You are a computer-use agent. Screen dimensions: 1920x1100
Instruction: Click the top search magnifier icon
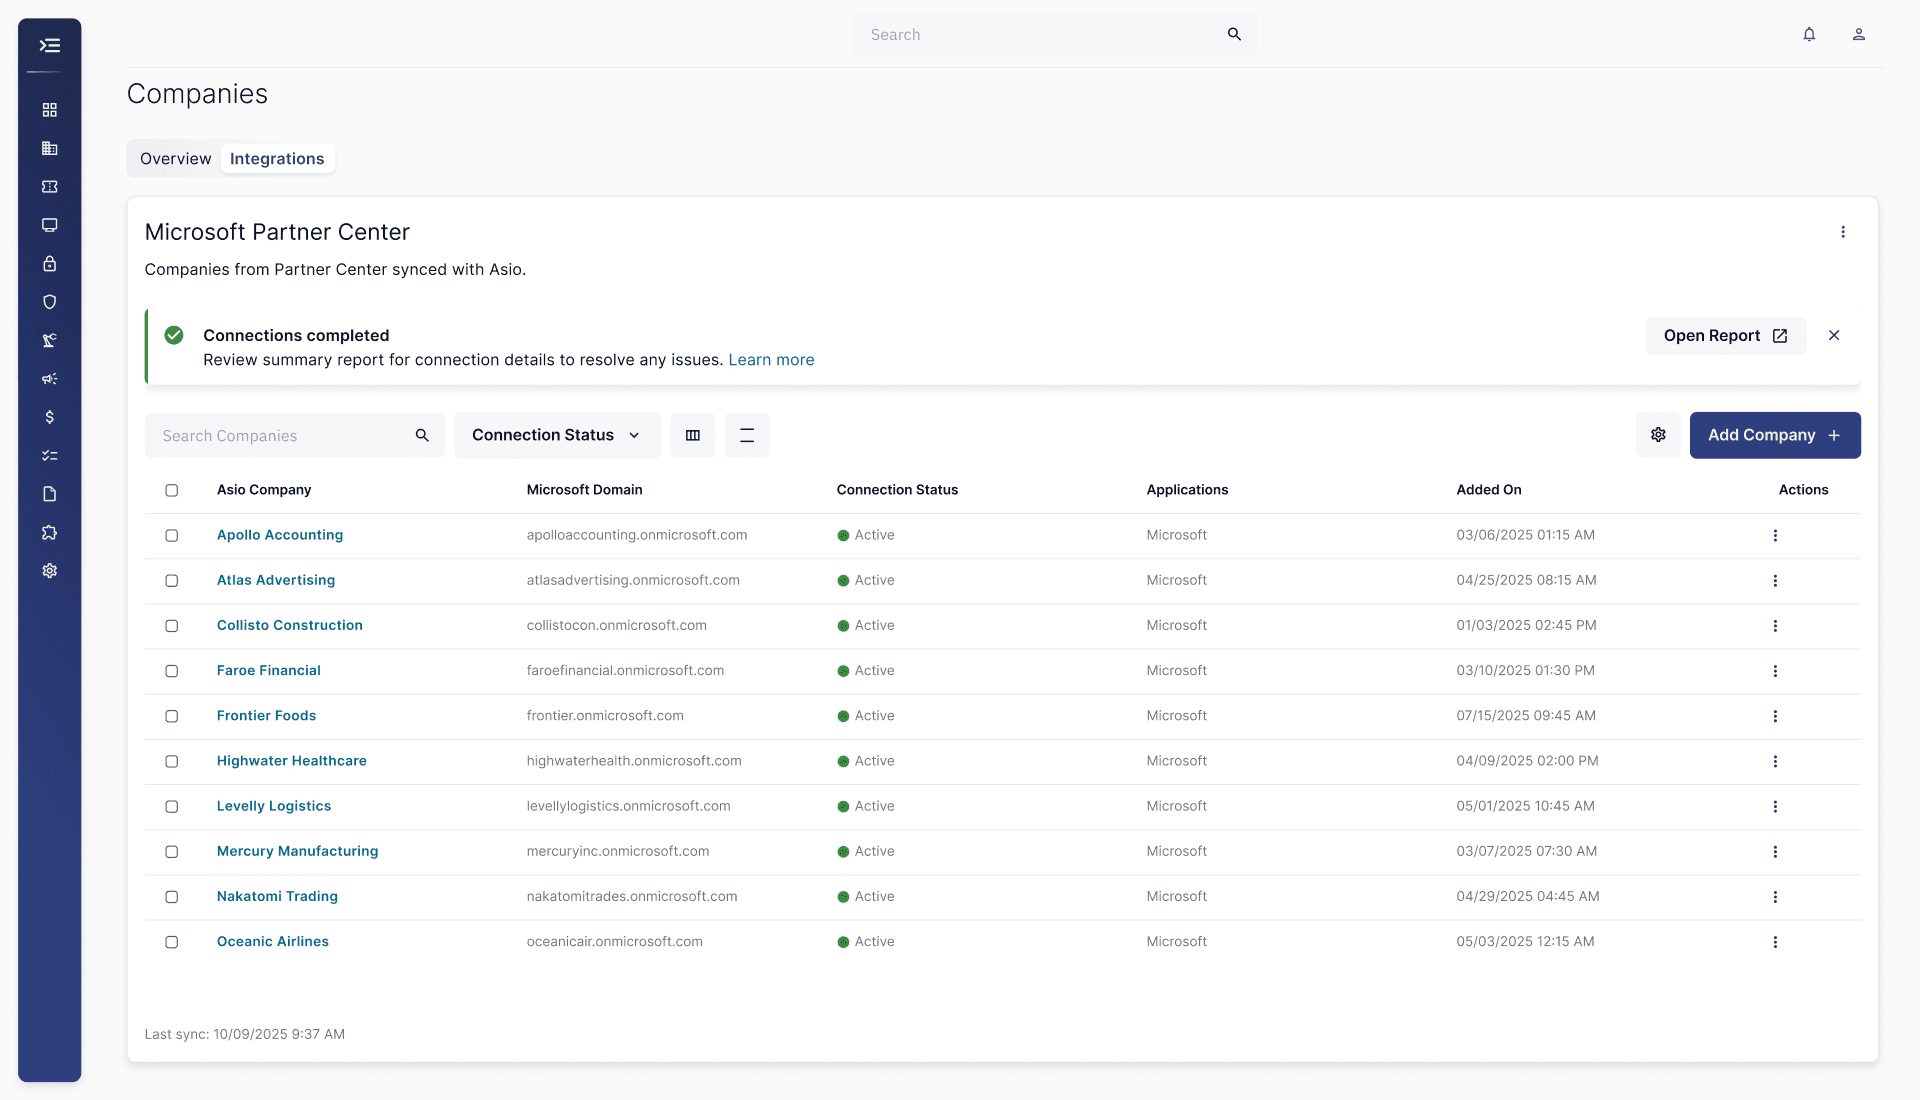[x=1234, y=34]
